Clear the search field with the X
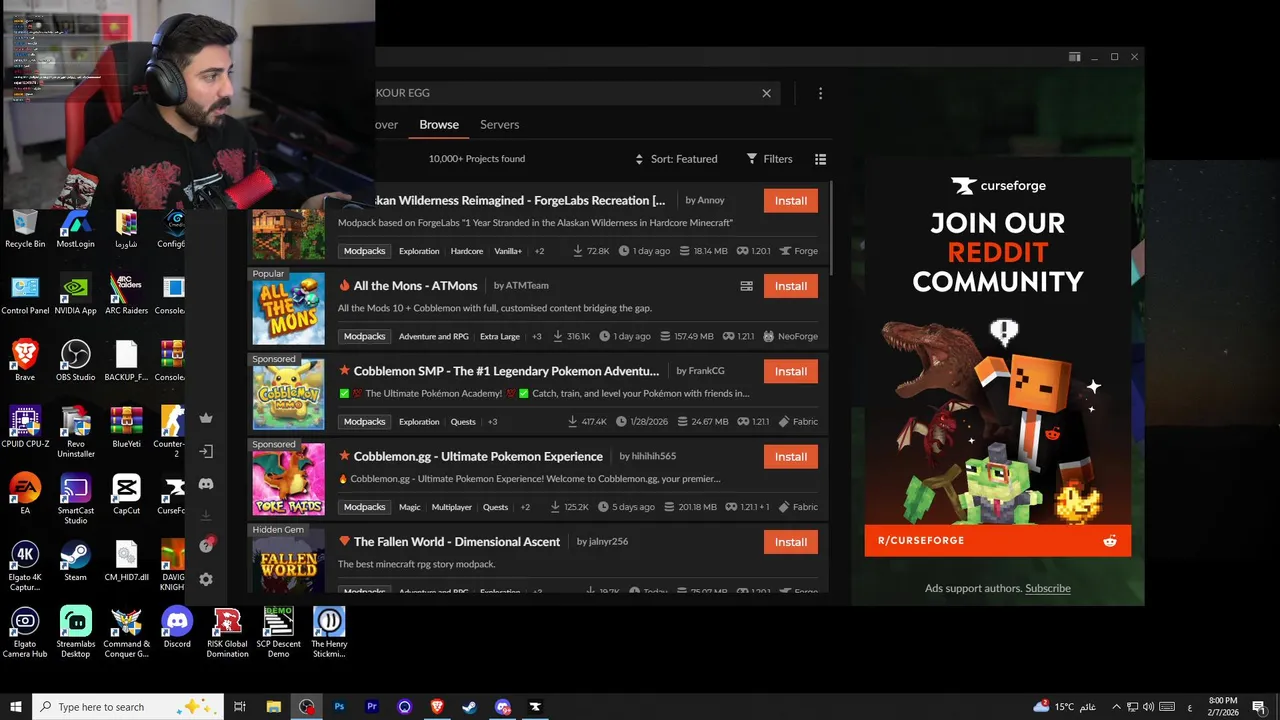The image size is (1280, 720). [767, 93]
